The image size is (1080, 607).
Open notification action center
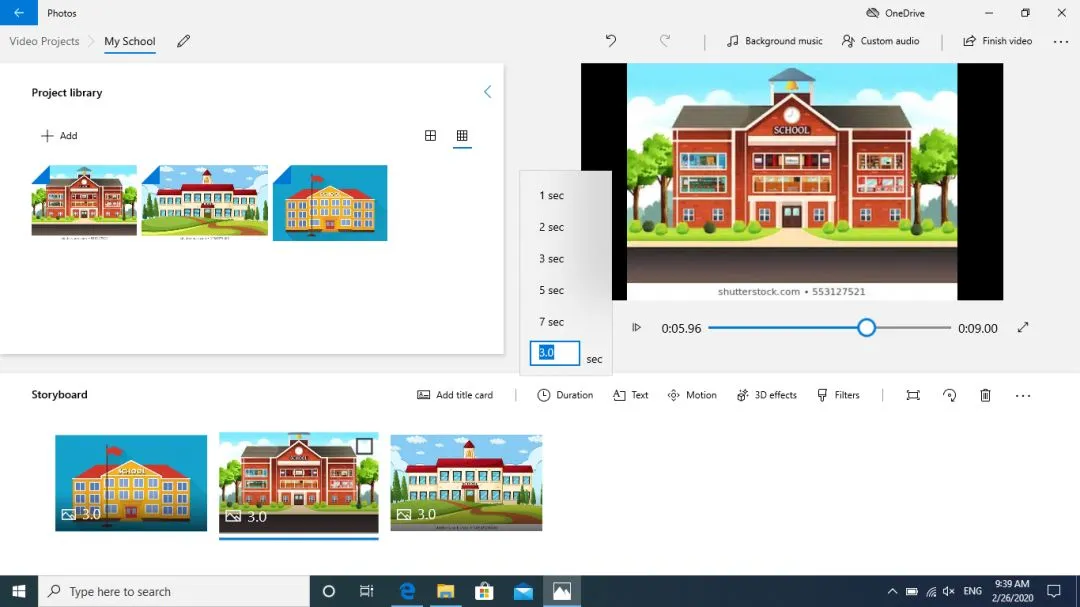(x=1054, y=591)
